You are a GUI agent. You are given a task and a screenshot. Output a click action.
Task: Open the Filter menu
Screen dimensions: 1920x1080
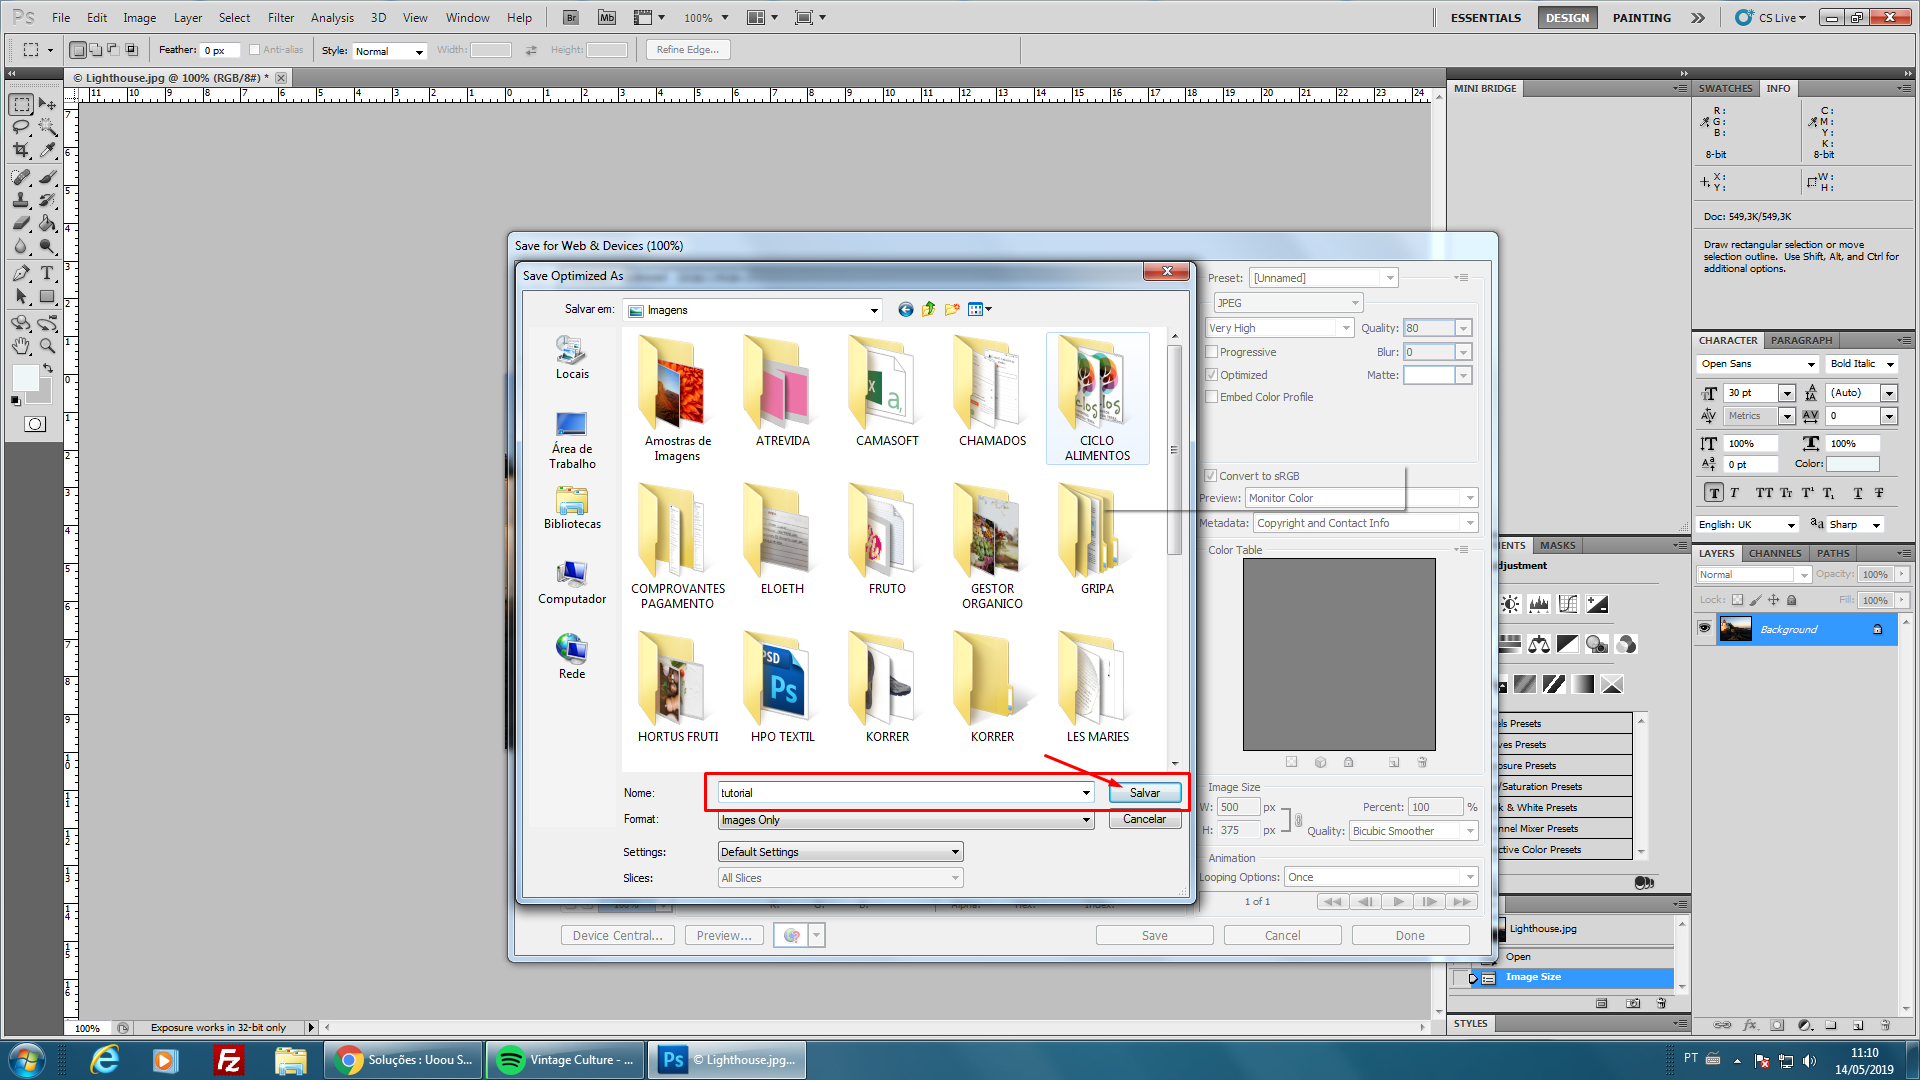click(281, 18)
